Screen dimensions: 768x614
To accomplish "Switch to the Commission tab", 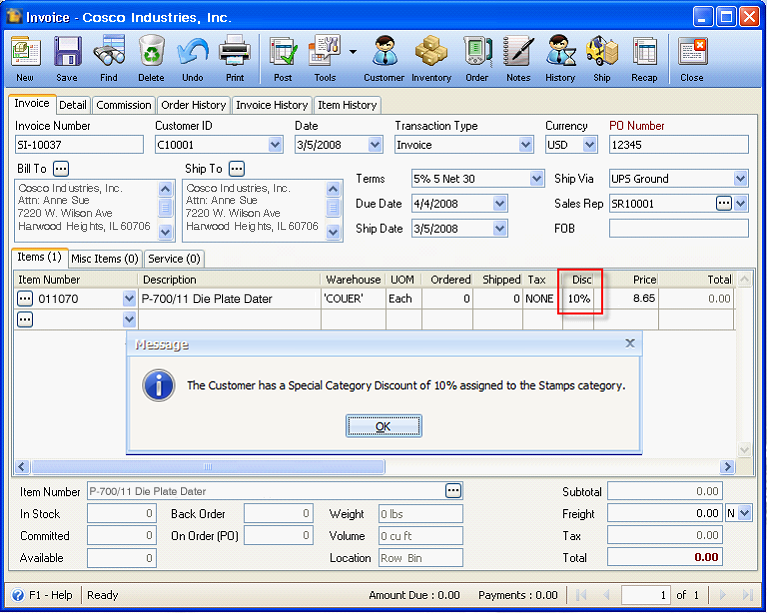I will click(x=124, y=105).
